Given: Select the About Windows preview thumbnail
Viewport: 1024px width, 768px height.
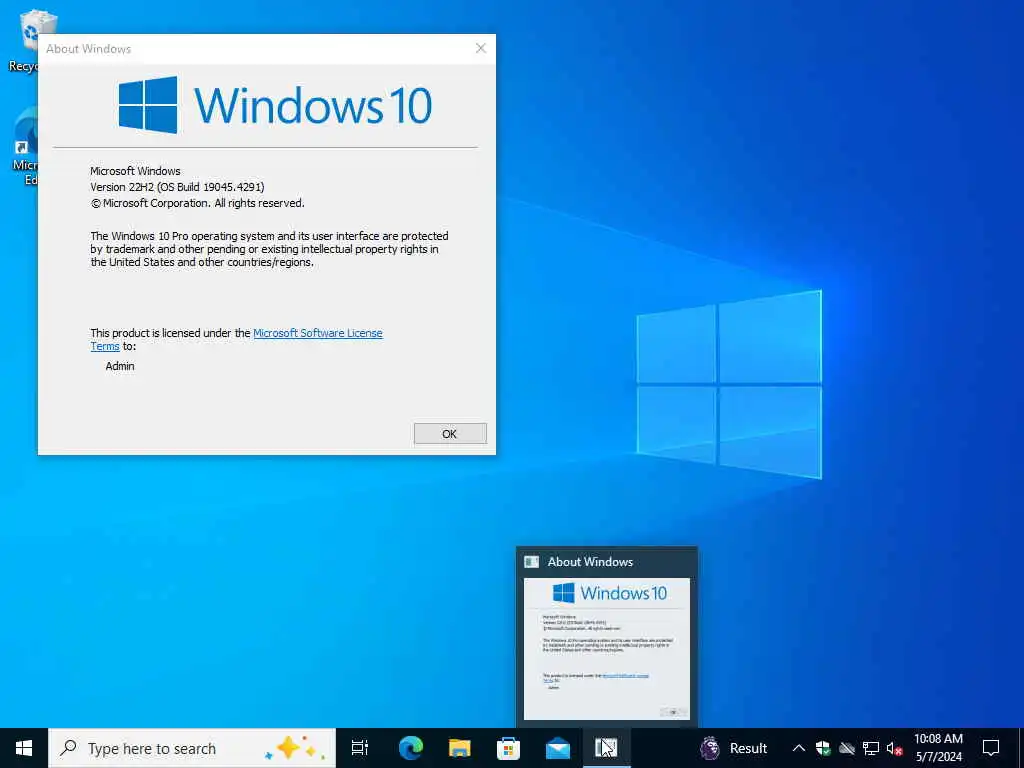Looking at the screenshot, I should tap(607, 648).
